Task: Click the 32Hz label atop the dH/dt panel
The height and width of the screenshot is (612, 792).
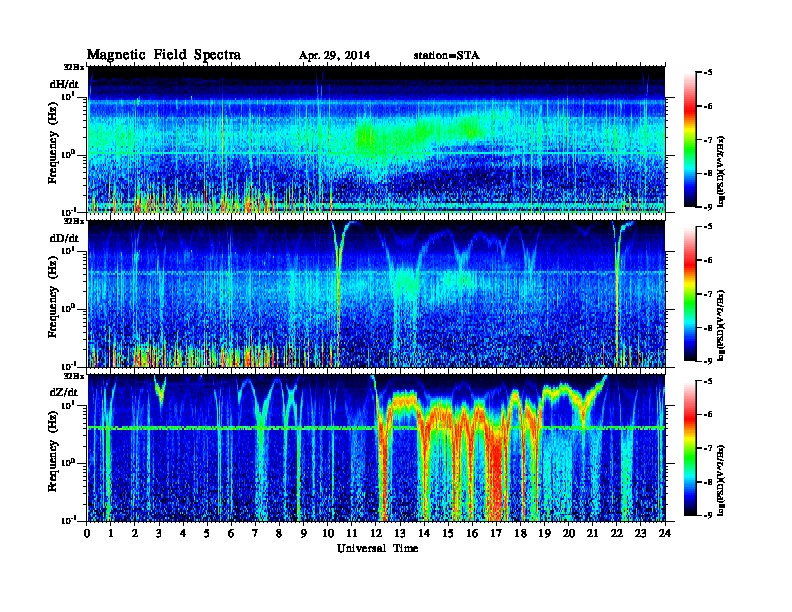Action: tap(74, 67)
